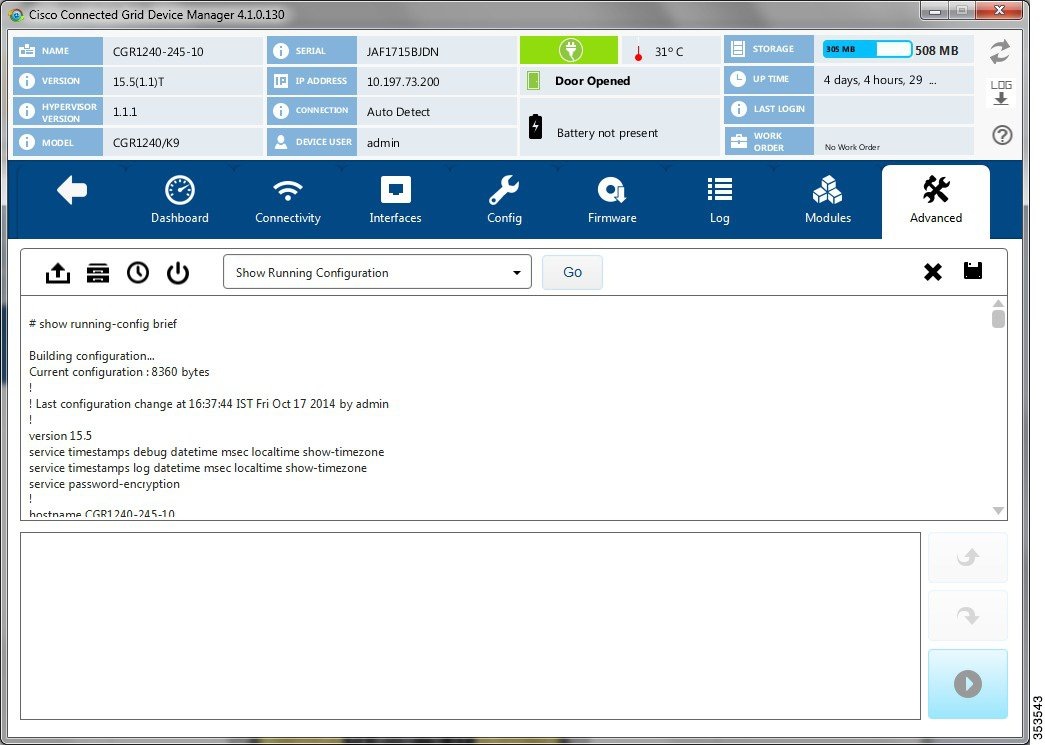Switch to the Log tab
Image resolution: width=1045 pixels, height=745 pixels.
[x=720, y=200]
